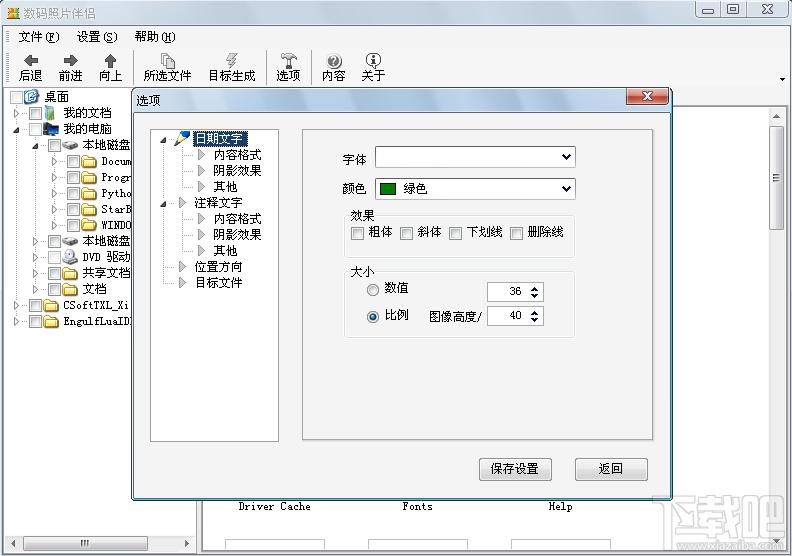The height and width of the screenshot is (556, 792).
Task: Click the Pytho folder icon
Action: (89, 193)
